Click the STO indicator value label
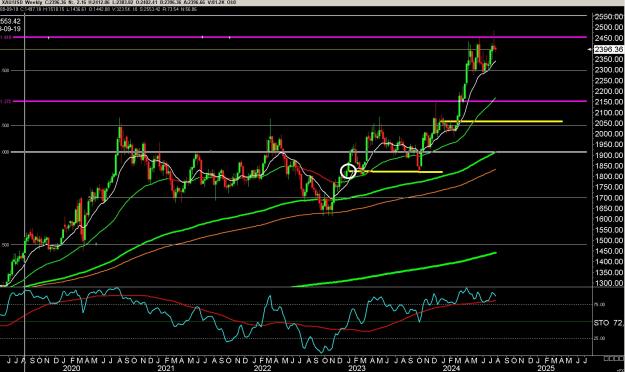625x372 pixels. [x=608, y=323]
